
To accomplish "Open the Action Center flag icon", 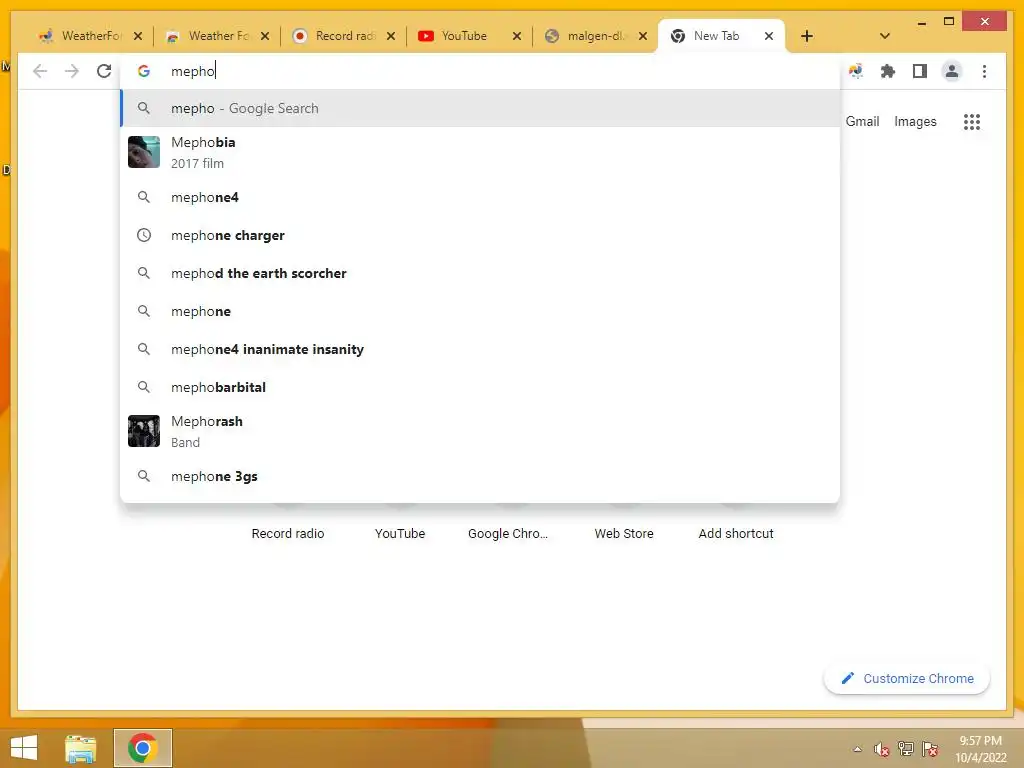I will tap(930, 749).
